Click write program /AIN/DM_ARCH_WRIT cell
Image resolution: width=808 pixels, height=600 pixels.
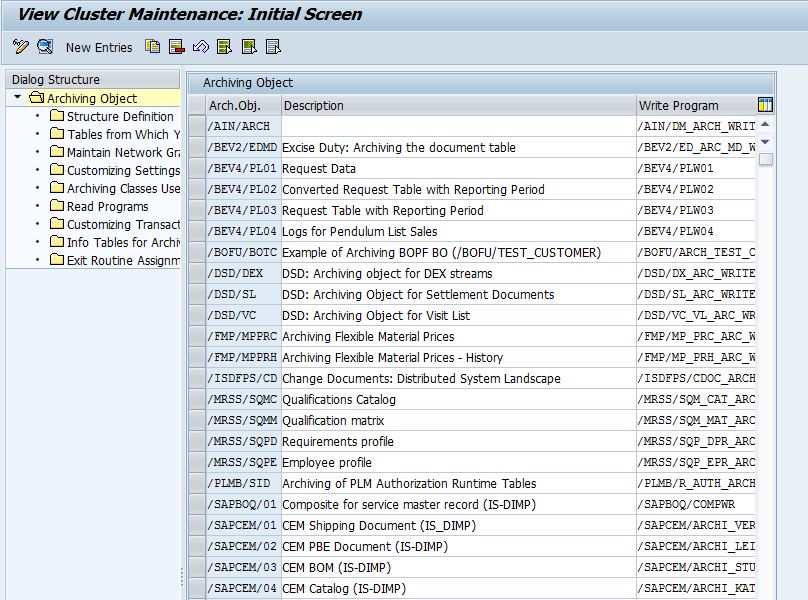click(x=696, y=126)
